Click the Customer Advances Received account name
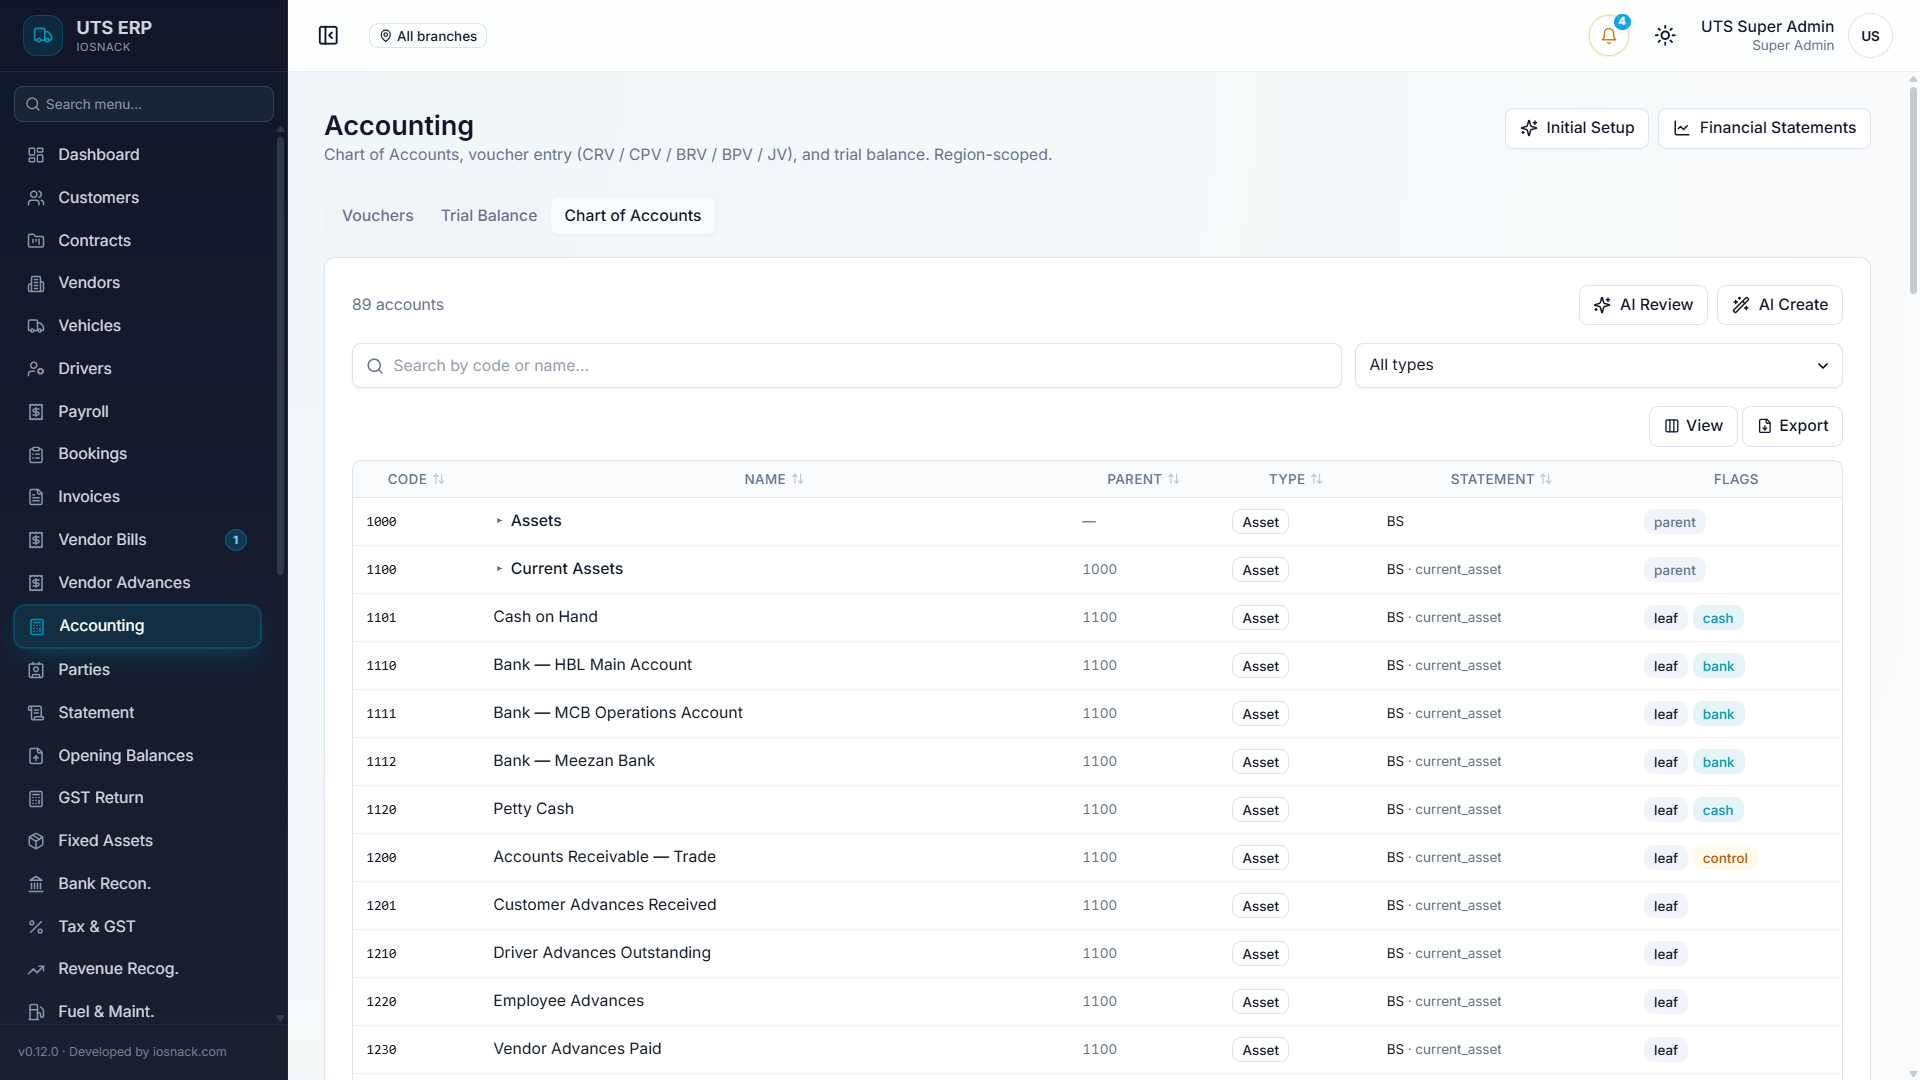 604,905
